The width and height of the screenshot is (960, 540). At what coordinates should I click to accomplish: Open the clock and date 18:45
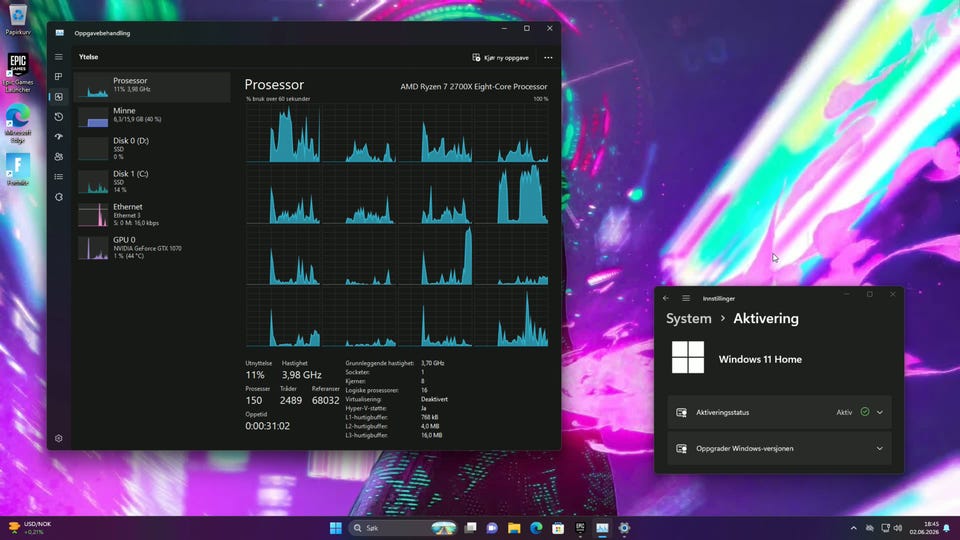[924, 528]
